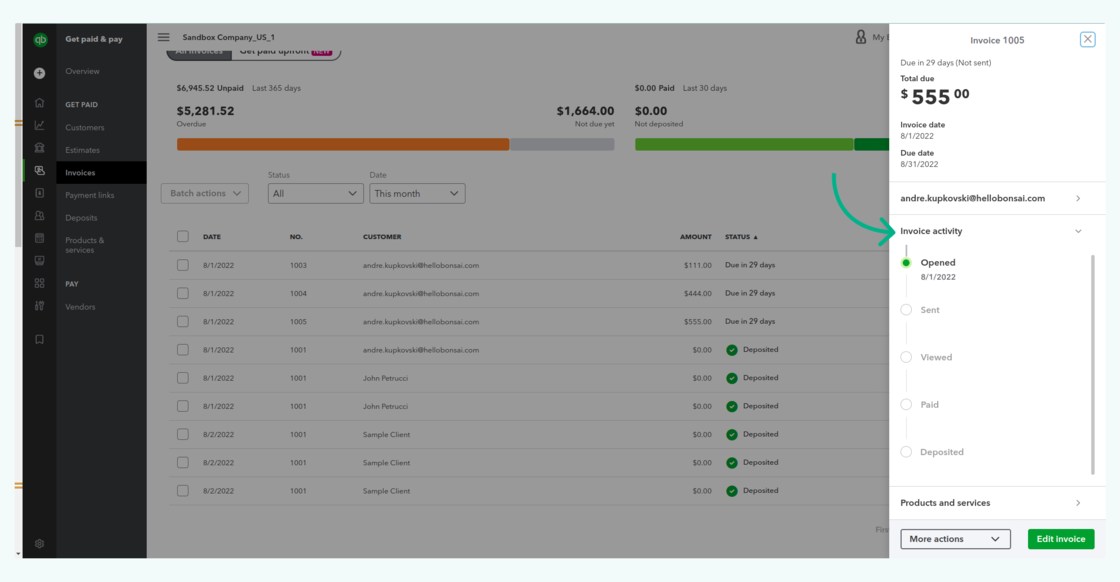Open the Date filter dropdown showing This month
The width and height of the screenshot is (1120, 582).
tap(417, 193)
